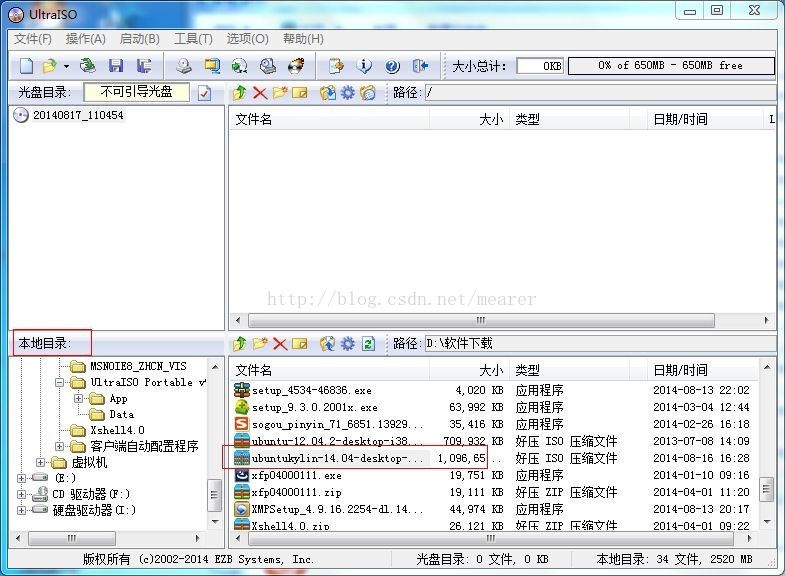Click the Information bubble icon
Image resolution: width=785 pixels, height=576 pixels.
coord(364,66)
